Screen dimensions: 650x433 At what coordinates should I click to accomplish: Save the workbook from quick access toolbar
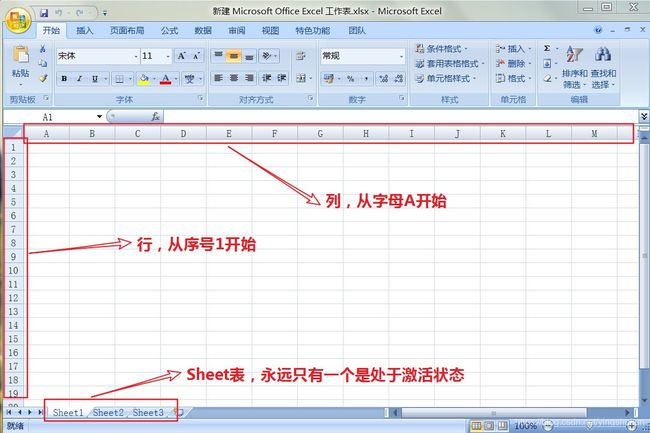pos(44,13)
